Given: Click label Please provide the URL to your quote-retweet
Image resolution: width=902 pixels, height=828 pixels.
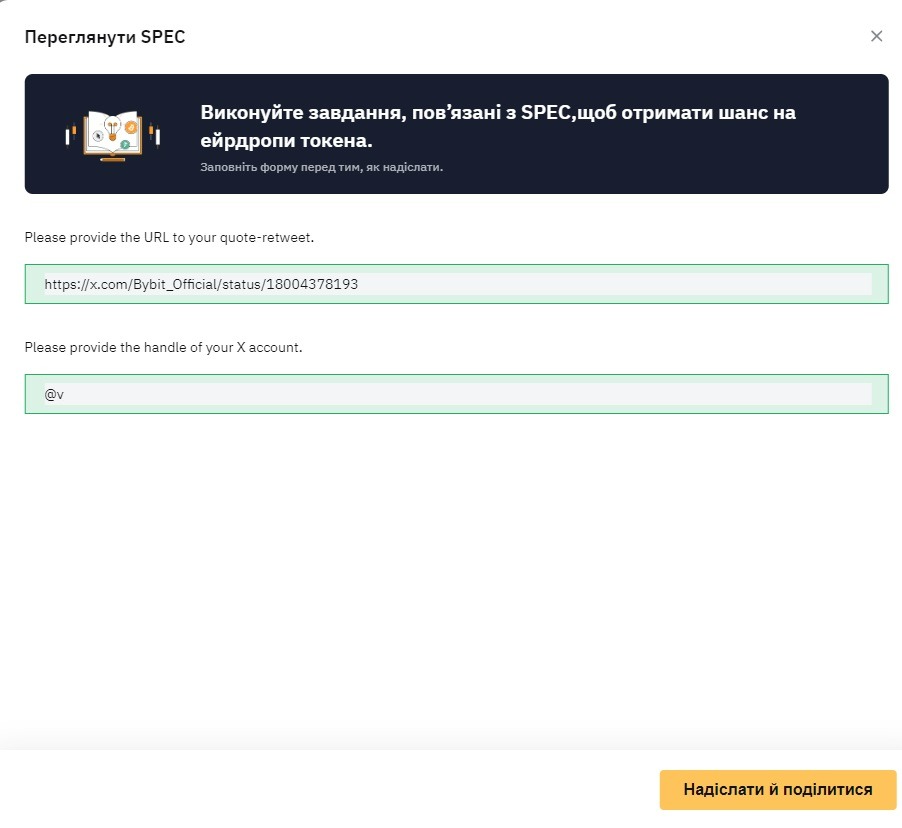Looking at the screenshot, I should pyautogui.click(x=169, y=238).
